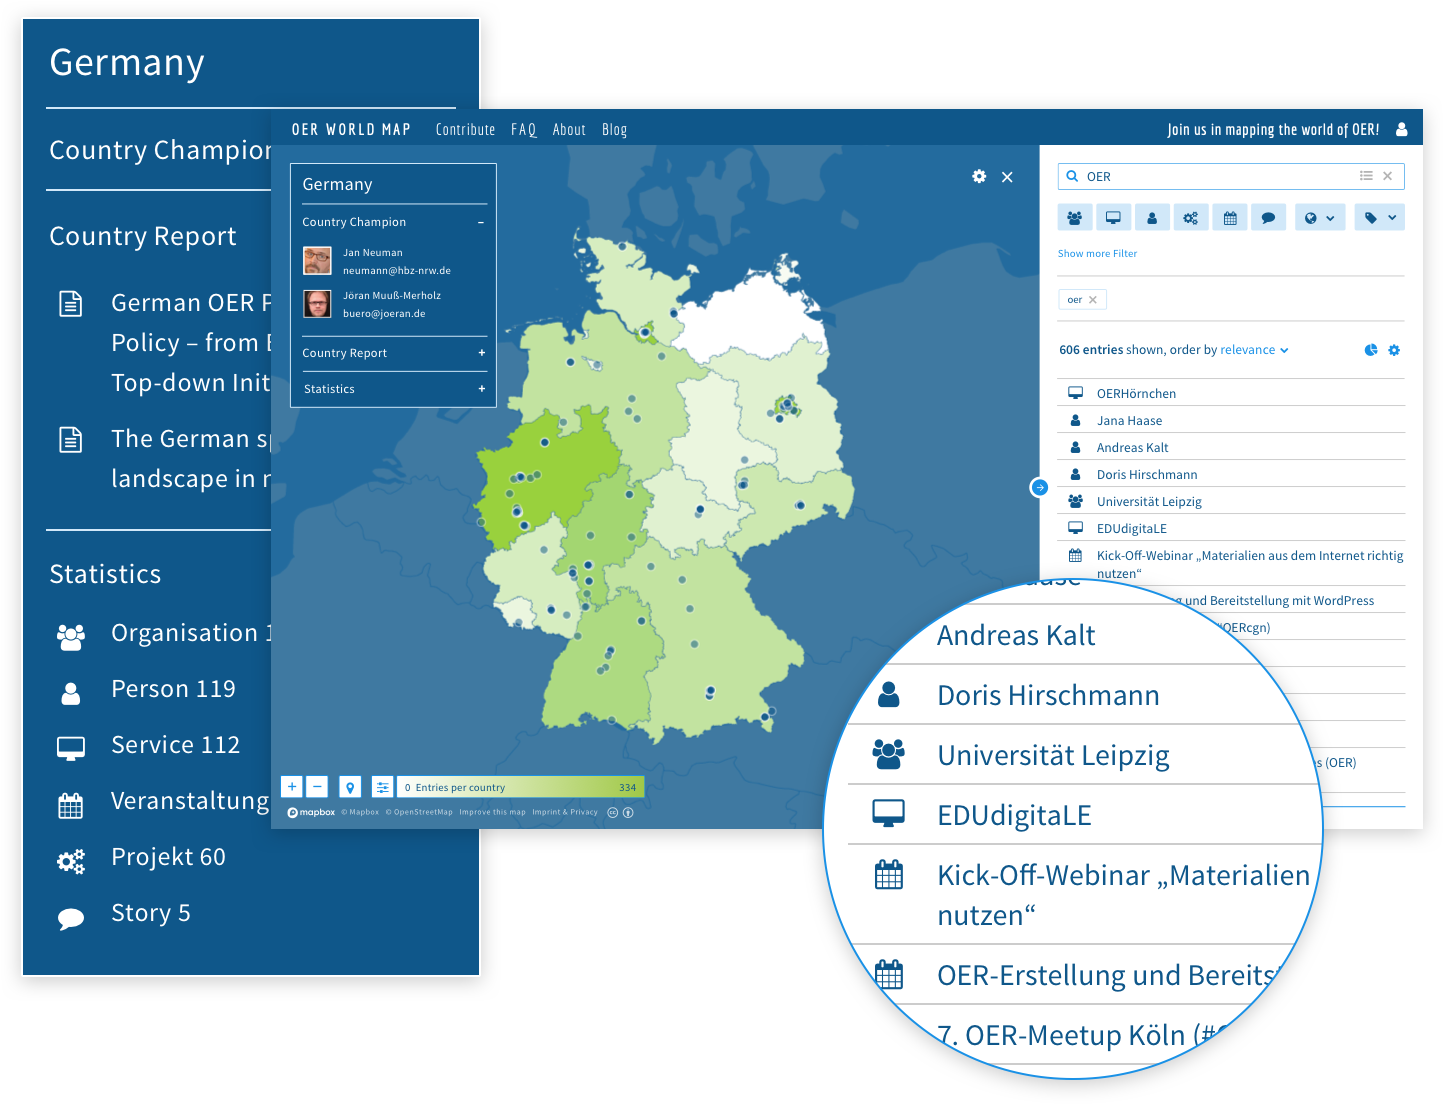Toggle the Service monitor type filter button
1443x1104 pixels.
tap(1113, 217)
